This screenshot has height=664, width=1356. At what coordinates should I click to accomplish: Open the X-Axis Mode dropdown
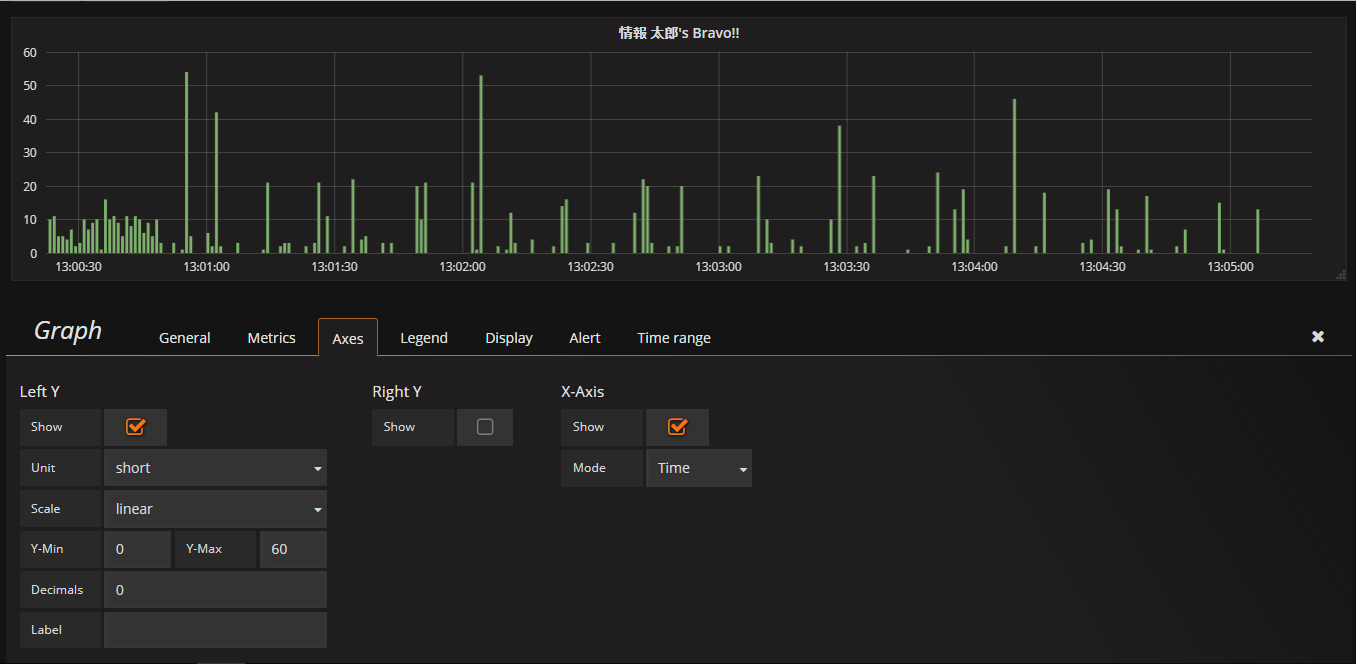coord(699,468)
